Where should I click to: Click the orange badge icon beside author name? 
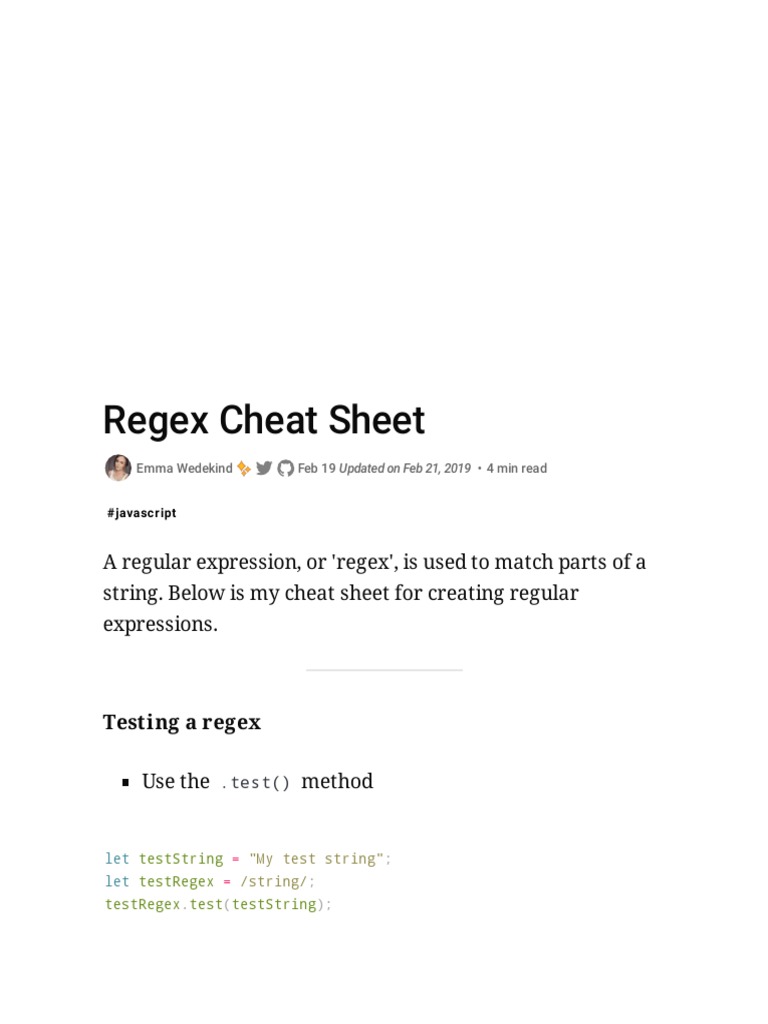pos(244,468)
